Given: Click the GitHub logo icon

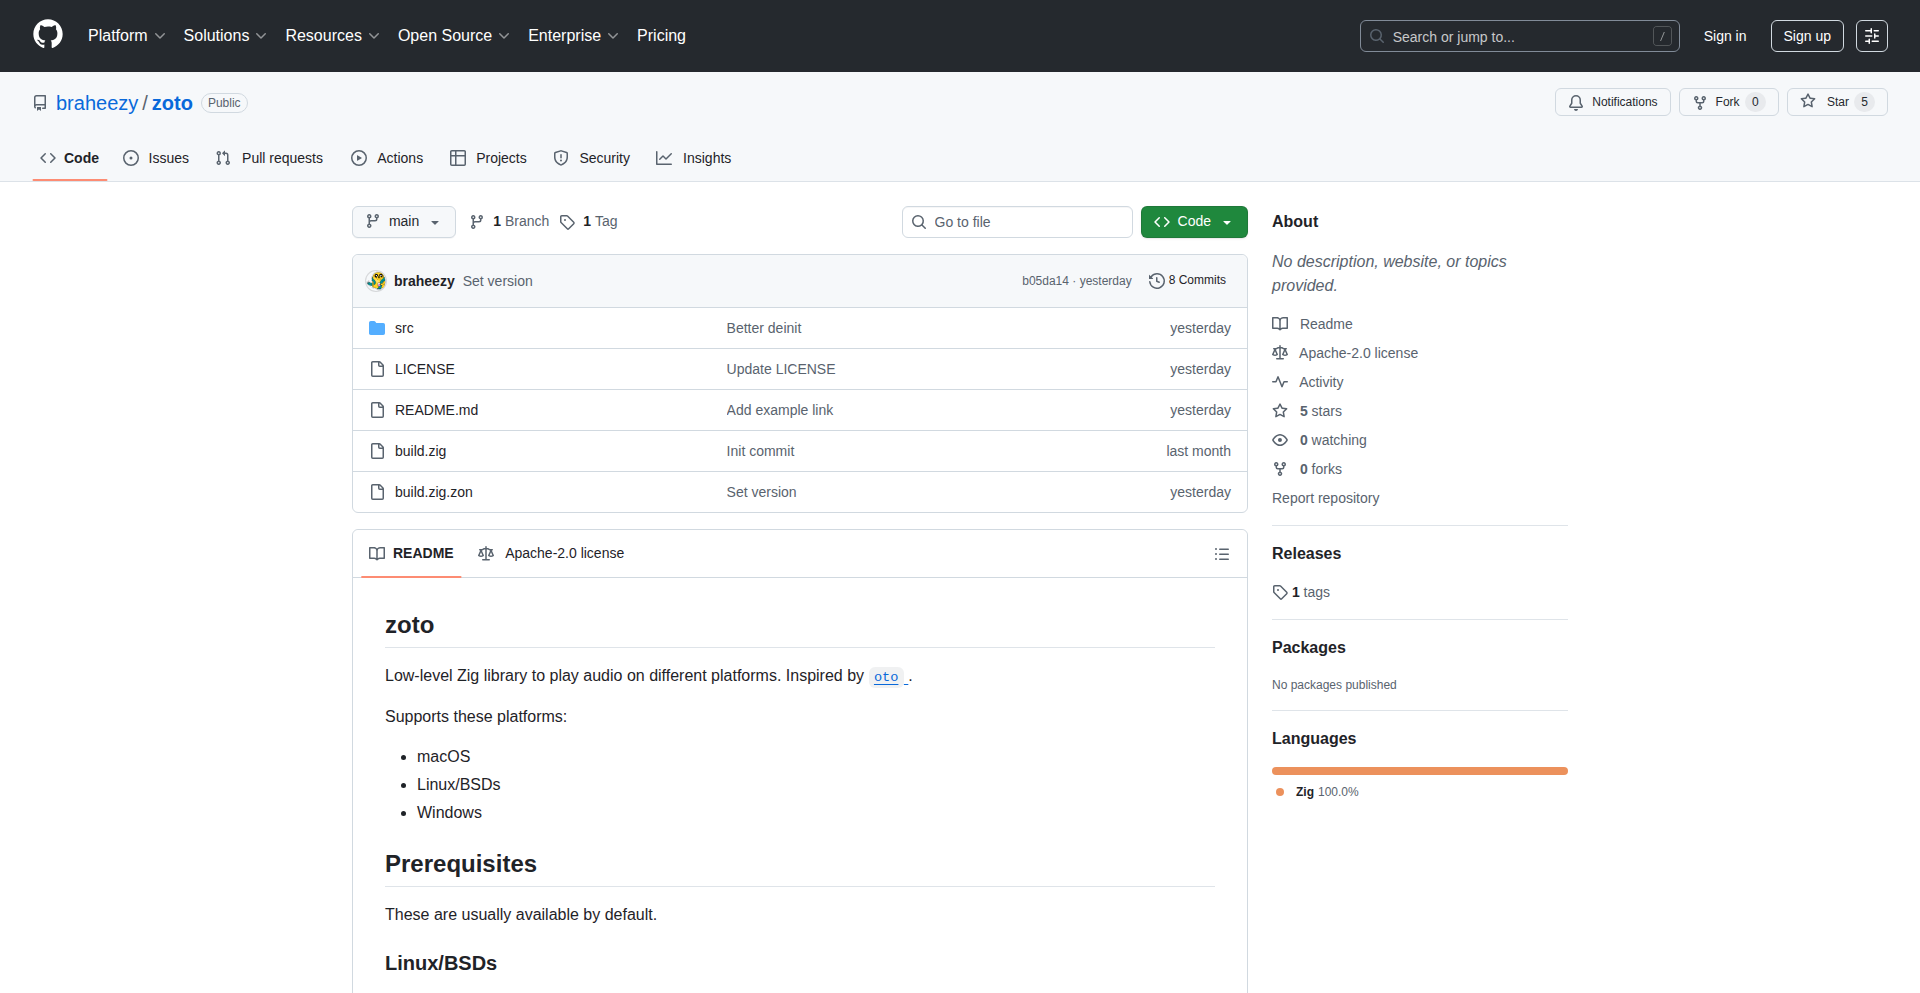Looking at the screenshot, I should click(48, 35).
